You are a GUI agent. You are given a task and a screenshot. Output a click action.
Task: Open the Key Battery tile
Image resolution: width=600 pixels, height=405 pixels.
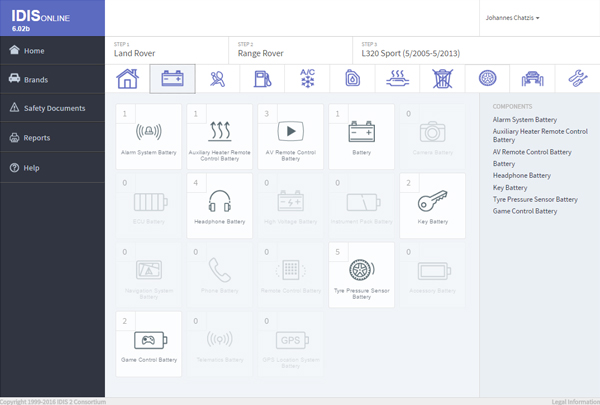coord(432,206)
